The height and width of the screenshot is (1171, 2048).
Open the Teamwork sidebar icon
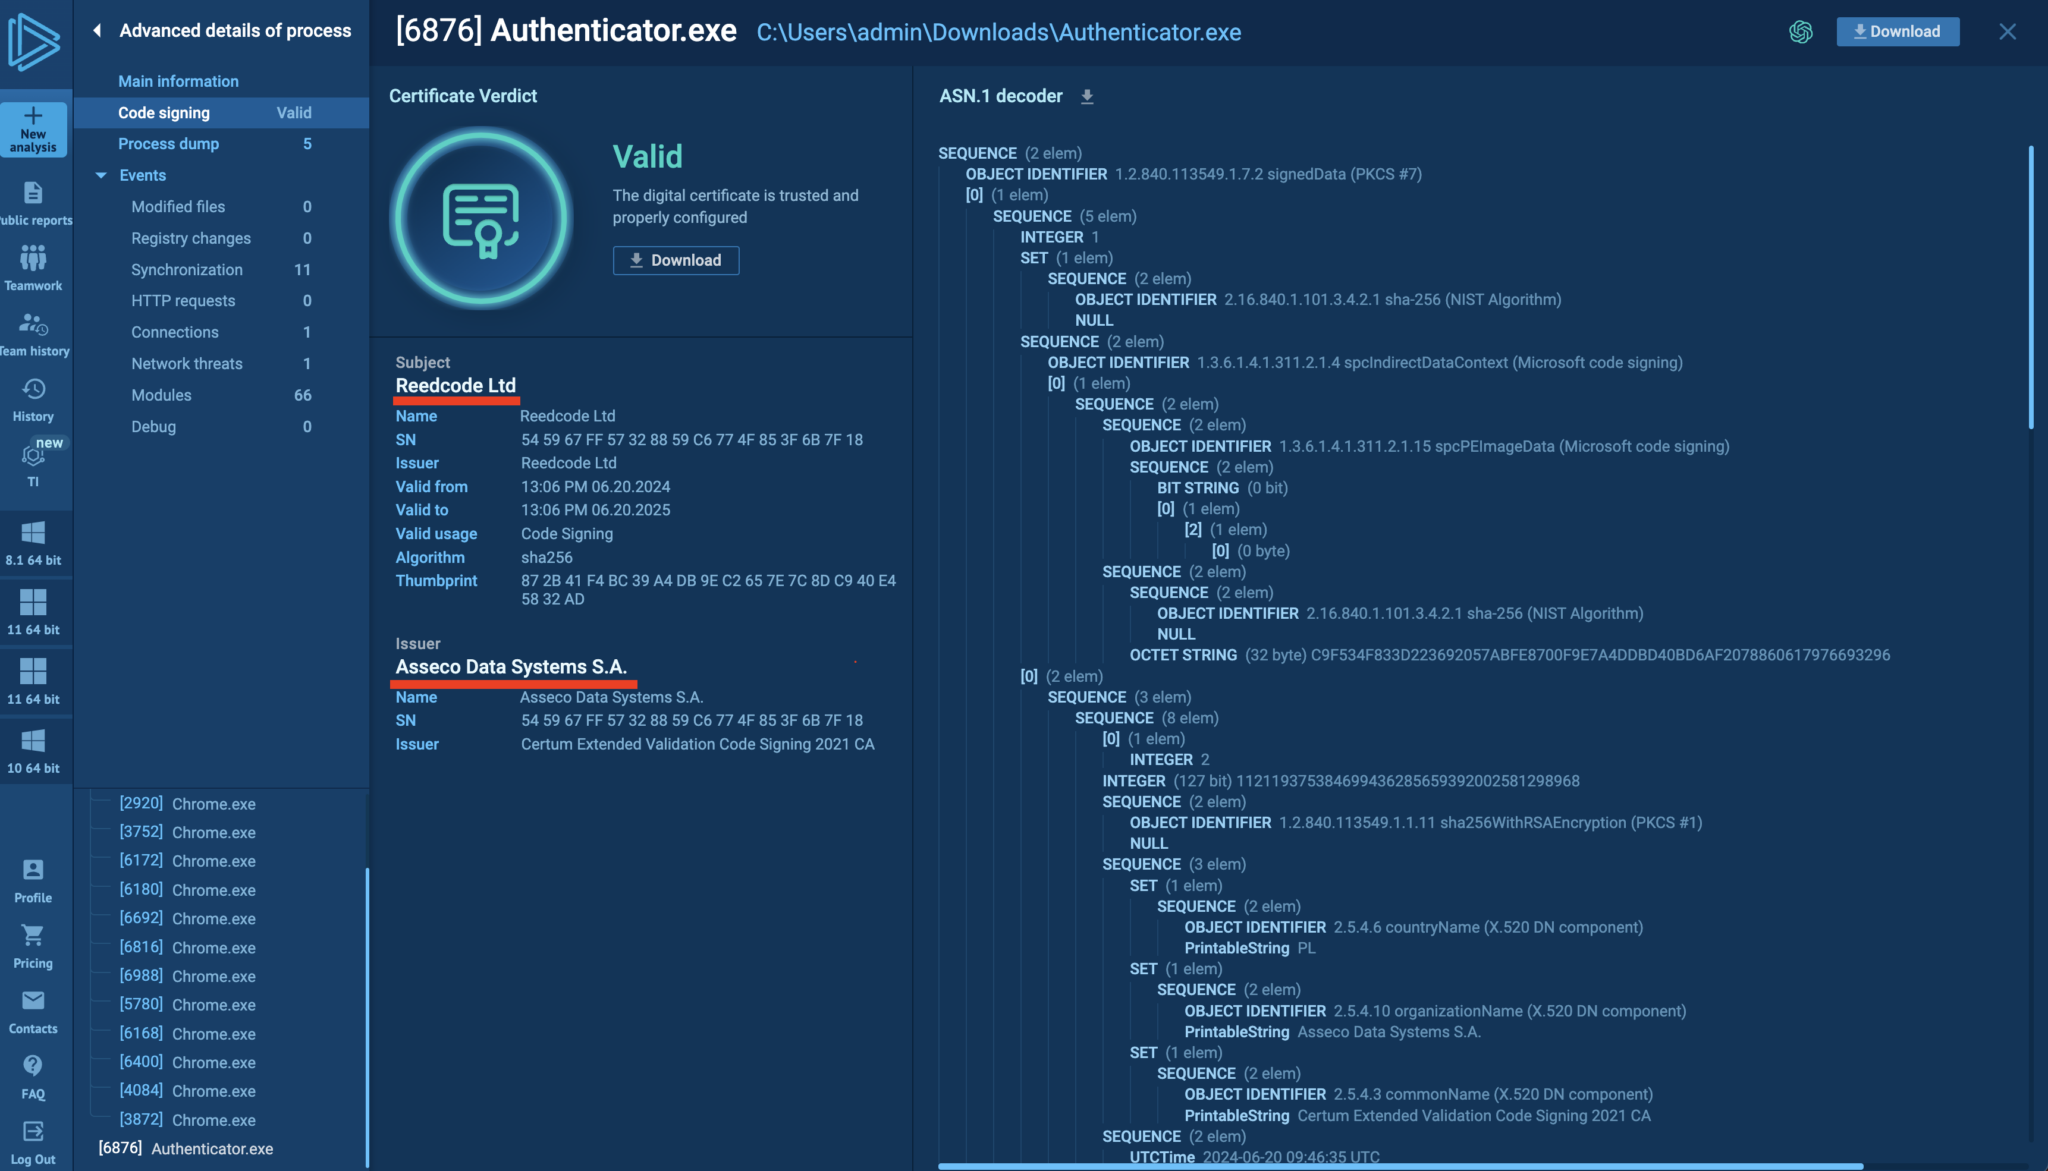[33, 259]
